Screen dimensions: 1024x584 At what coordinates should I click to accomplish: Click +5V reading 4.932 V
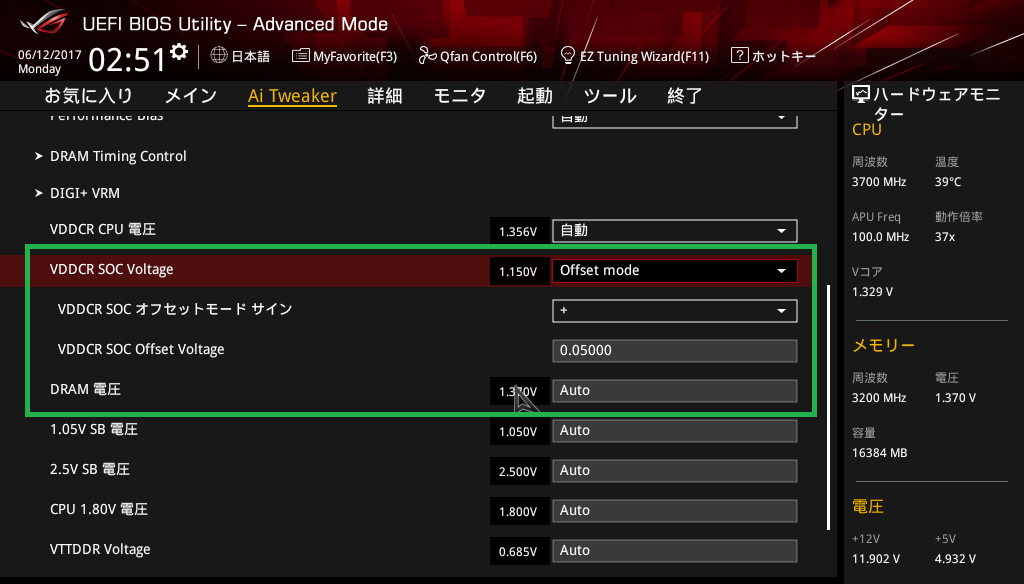click(955, 559)
